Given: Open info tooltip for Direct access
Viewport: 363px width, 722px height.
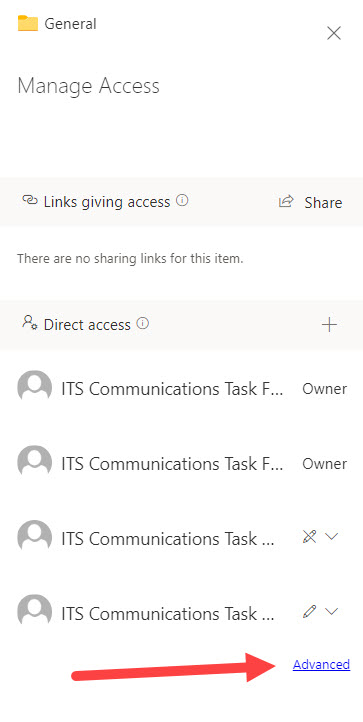Looking at the screenshot, I should tap(143, 324).
